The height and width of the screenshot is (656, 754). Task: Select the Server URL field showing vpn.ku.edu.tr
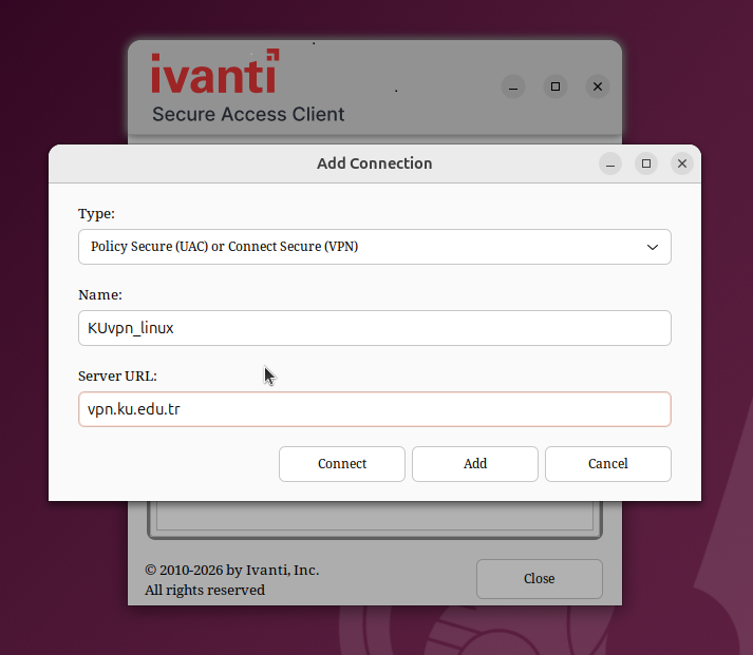(x=375, y=409)
